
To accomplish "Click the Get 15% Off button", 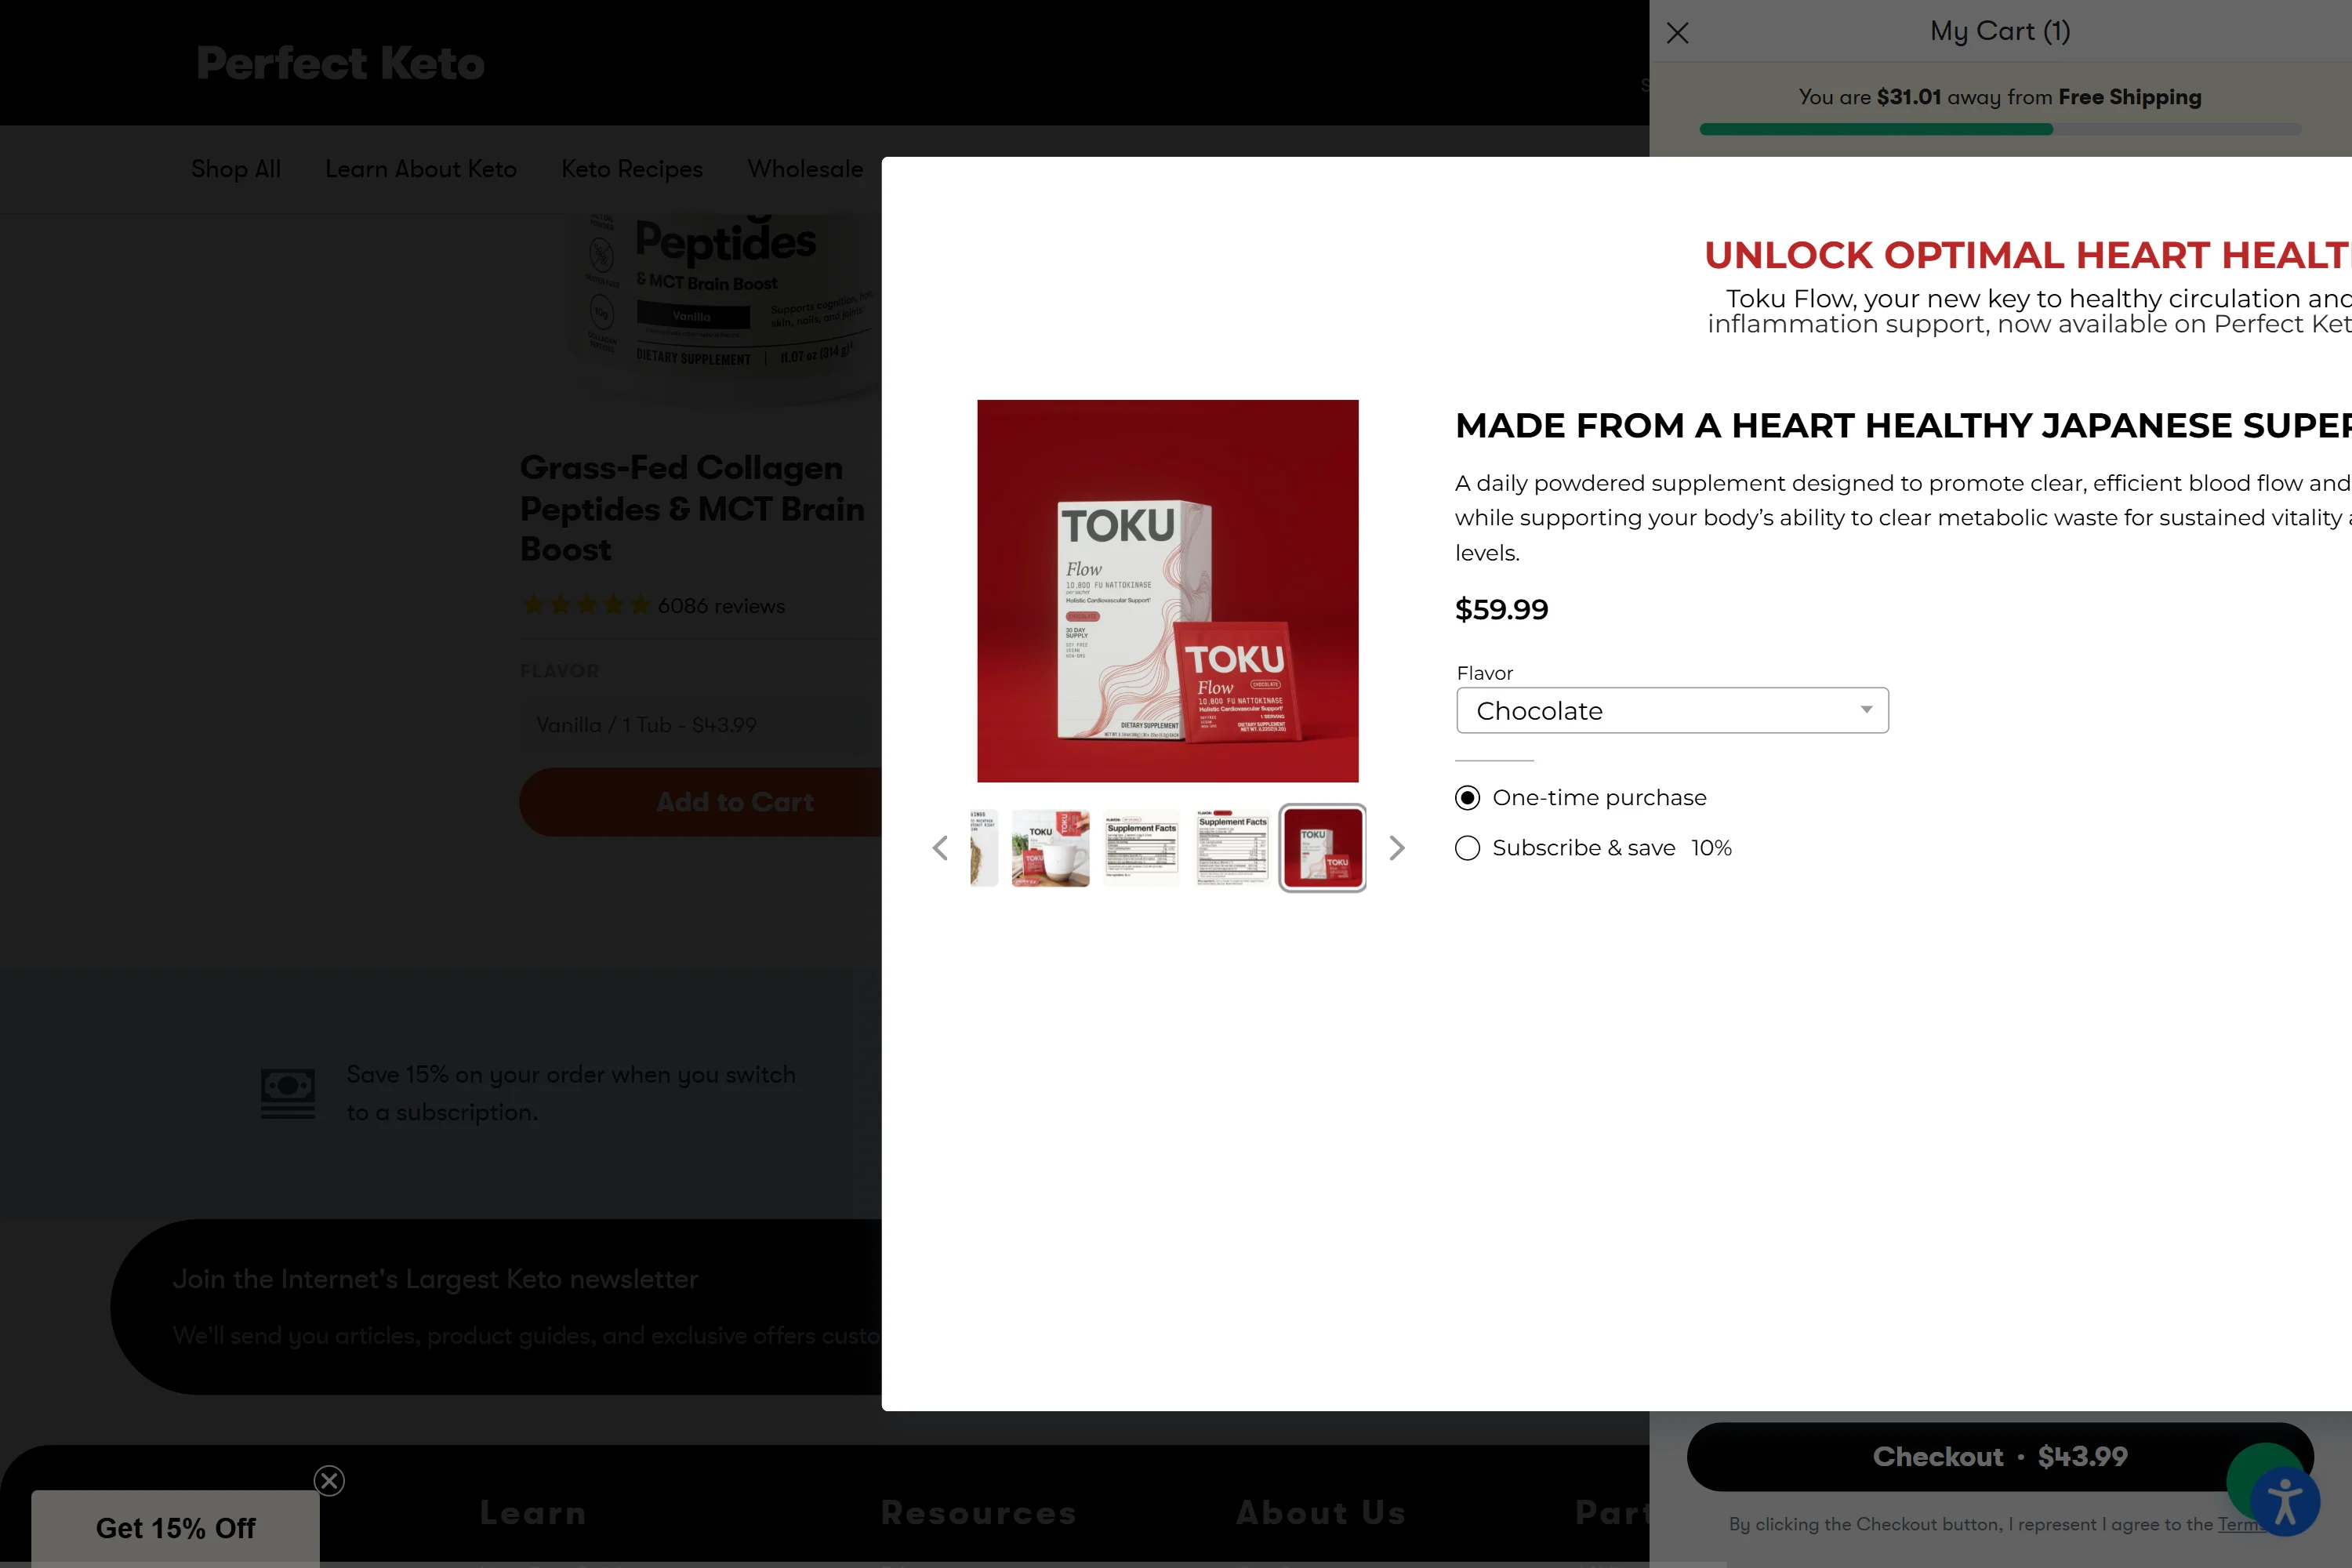I will click(175, 1528).
